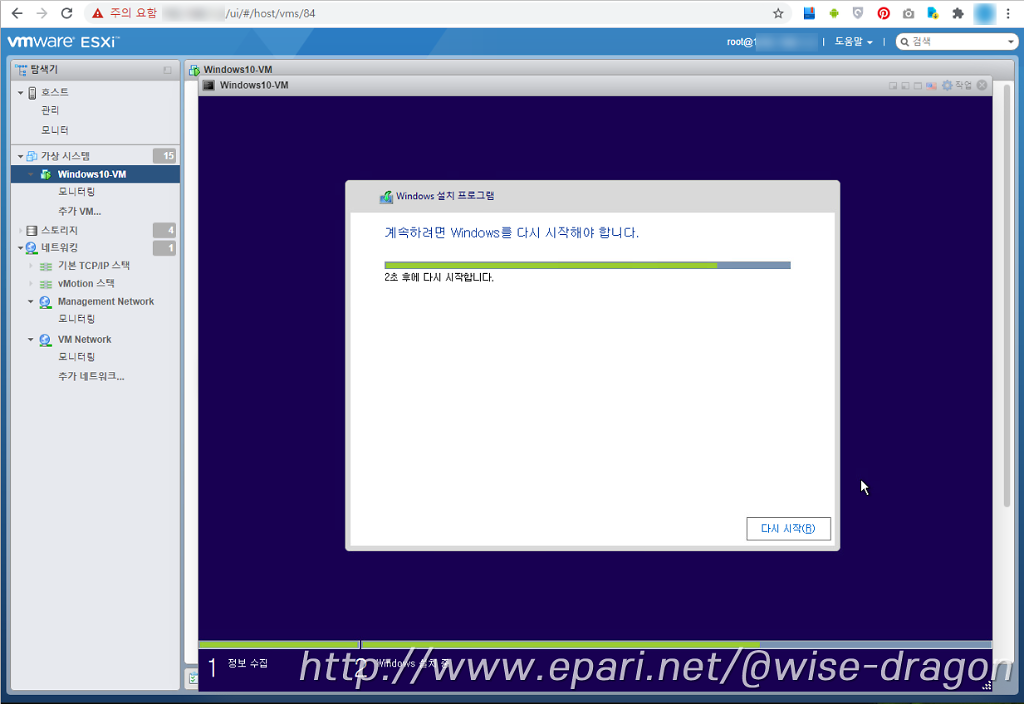Select 스토리지 in the navigator
Viewport: 1024px width, 704px height.
click(59, 231)
